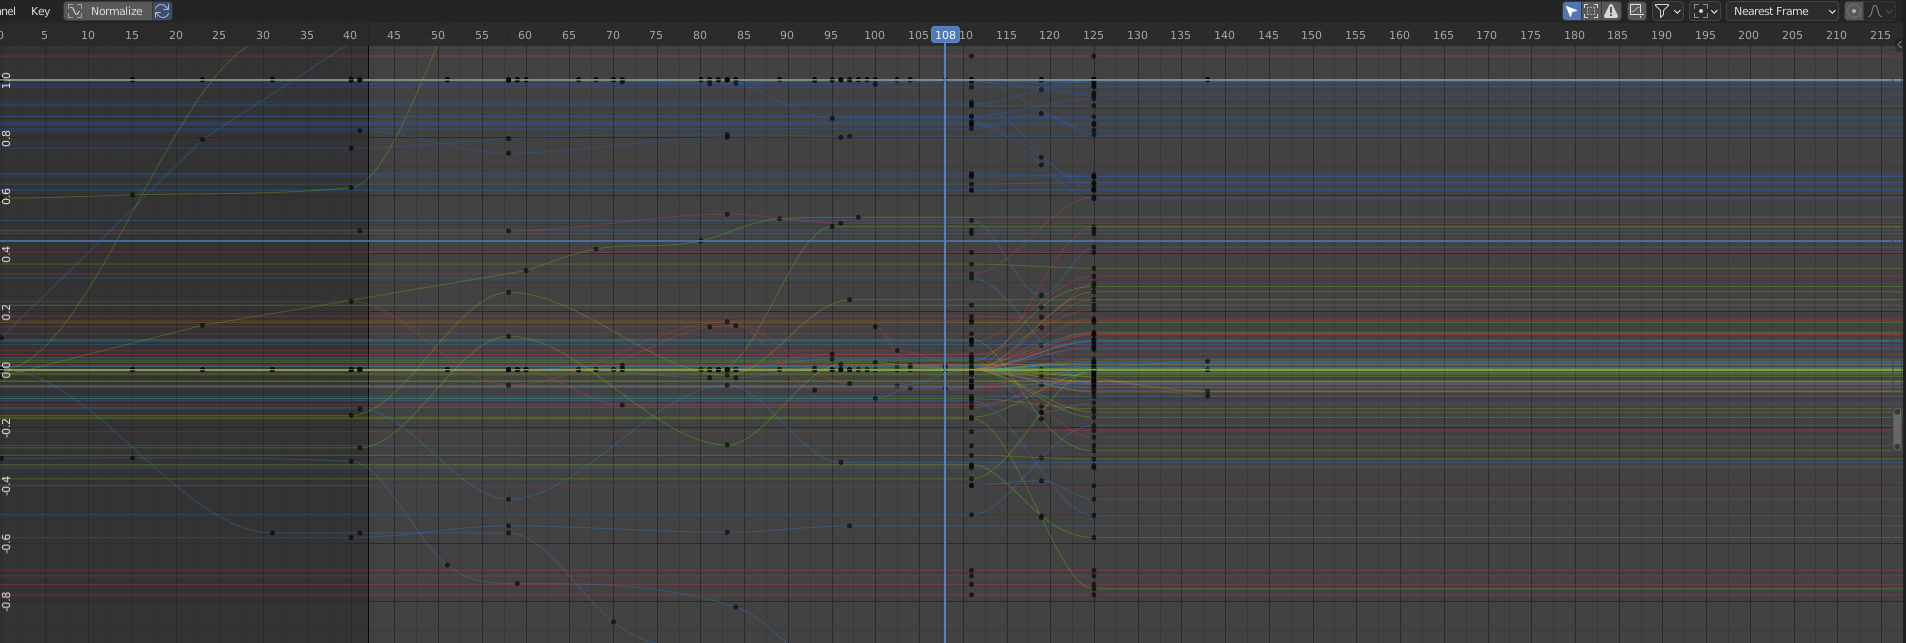Toggle Show Hidden dashed-box icon
The height and width of the screenshot is (643, 1906).
[1591, 11]
